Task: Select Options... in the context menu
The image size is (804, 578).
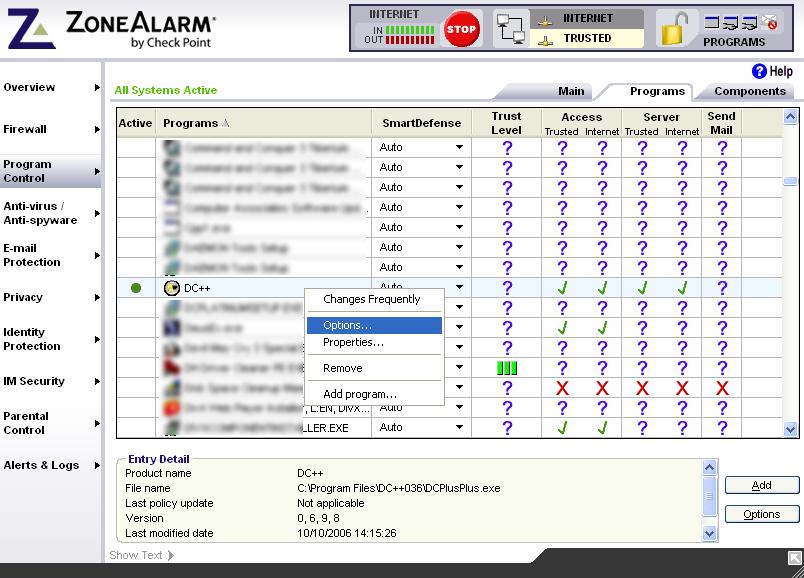Action: point(374,325)
